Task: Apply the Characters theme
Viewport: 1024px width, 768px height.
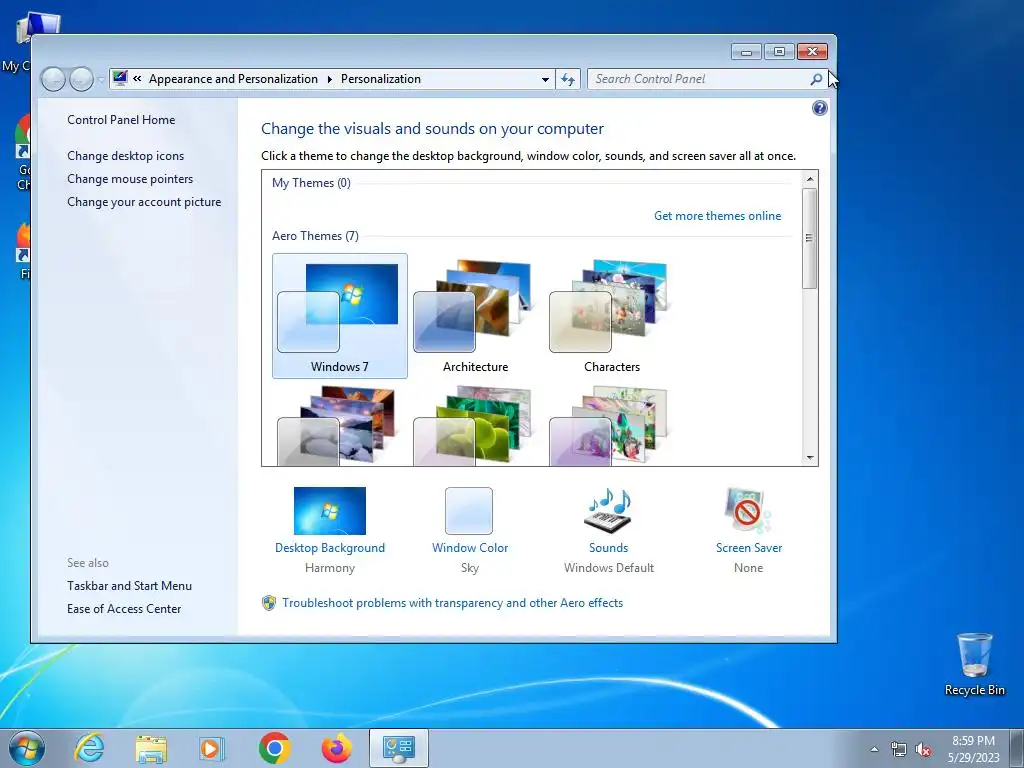Action: coord(611,316)
